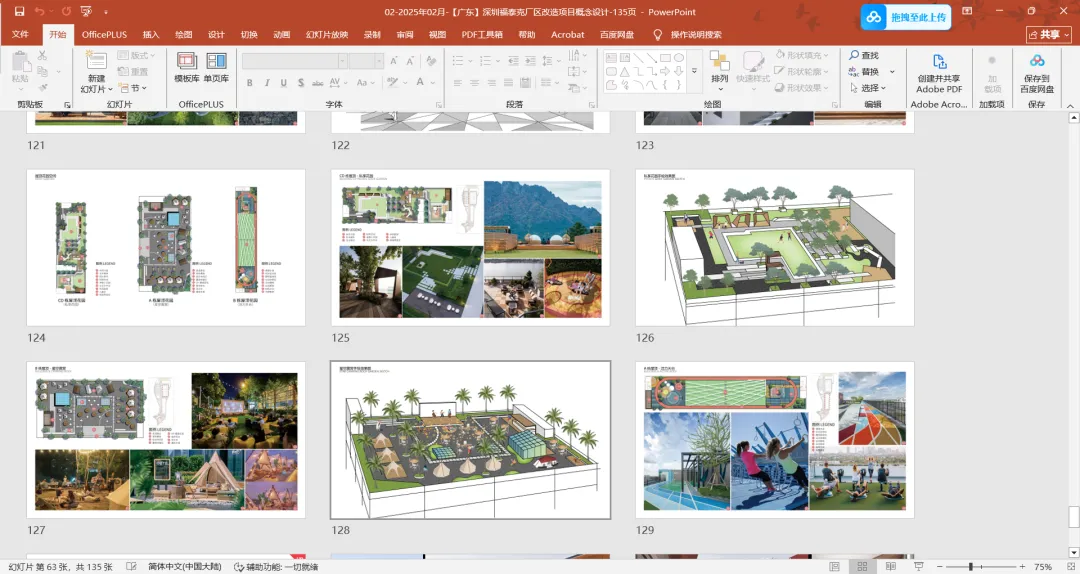This screenshot has width=1080, height=574.
Task: Open the 模板库 template library
Action: coord(186,67)
